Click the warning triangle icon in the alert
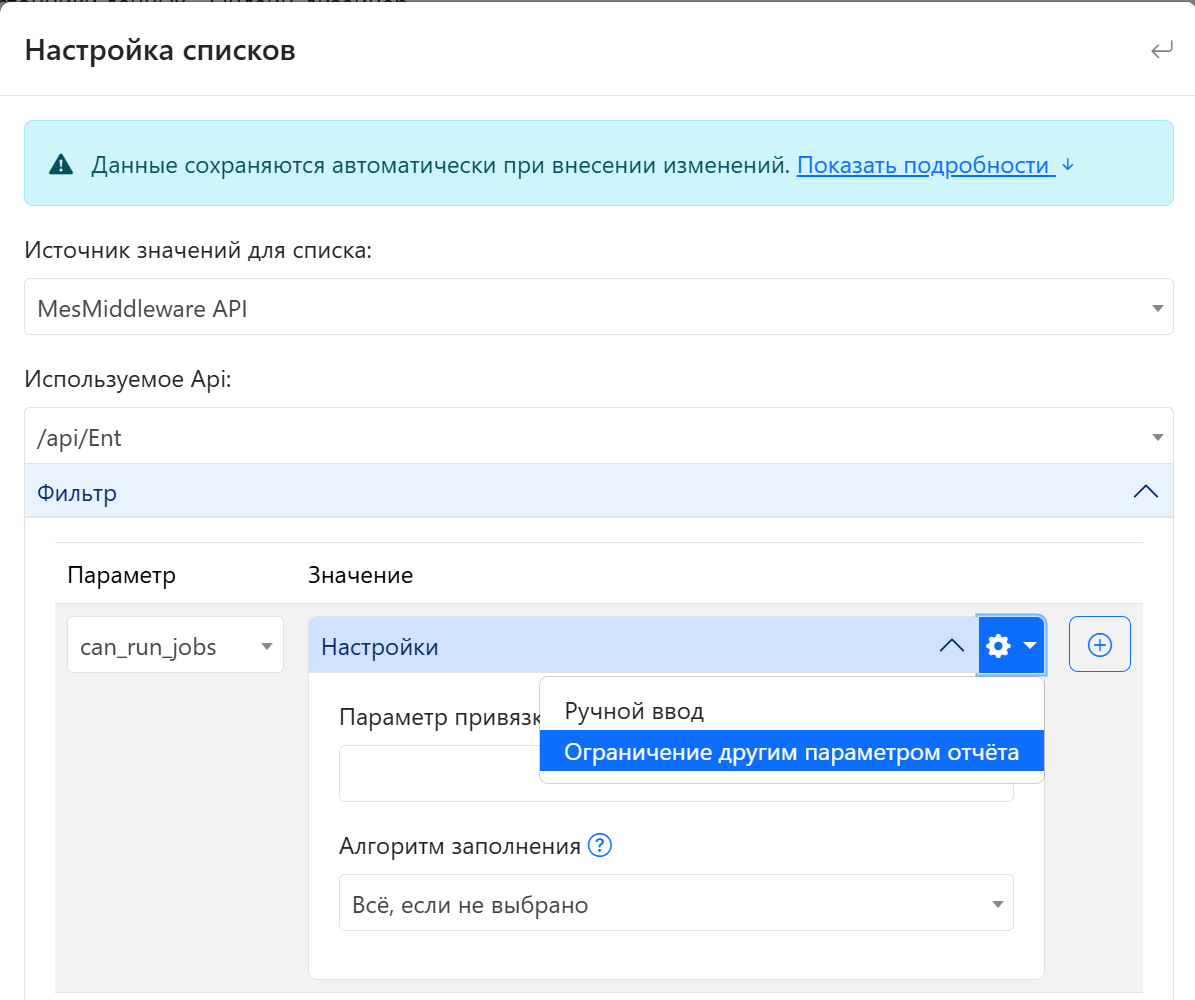Image resolution: width=1195 pixels, height=1000 pixels. pos(61,165)
